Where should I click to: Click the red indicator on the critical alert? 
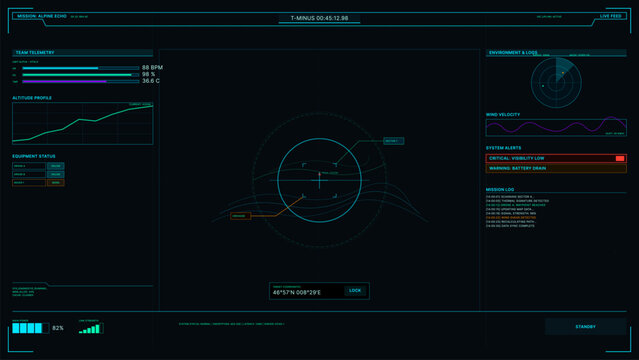click(620, 158)
